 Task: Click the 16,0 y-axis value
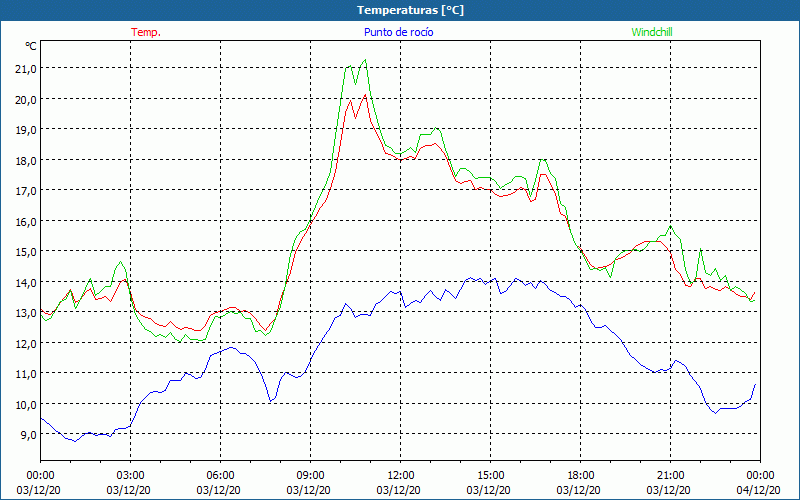coord(26,221)
